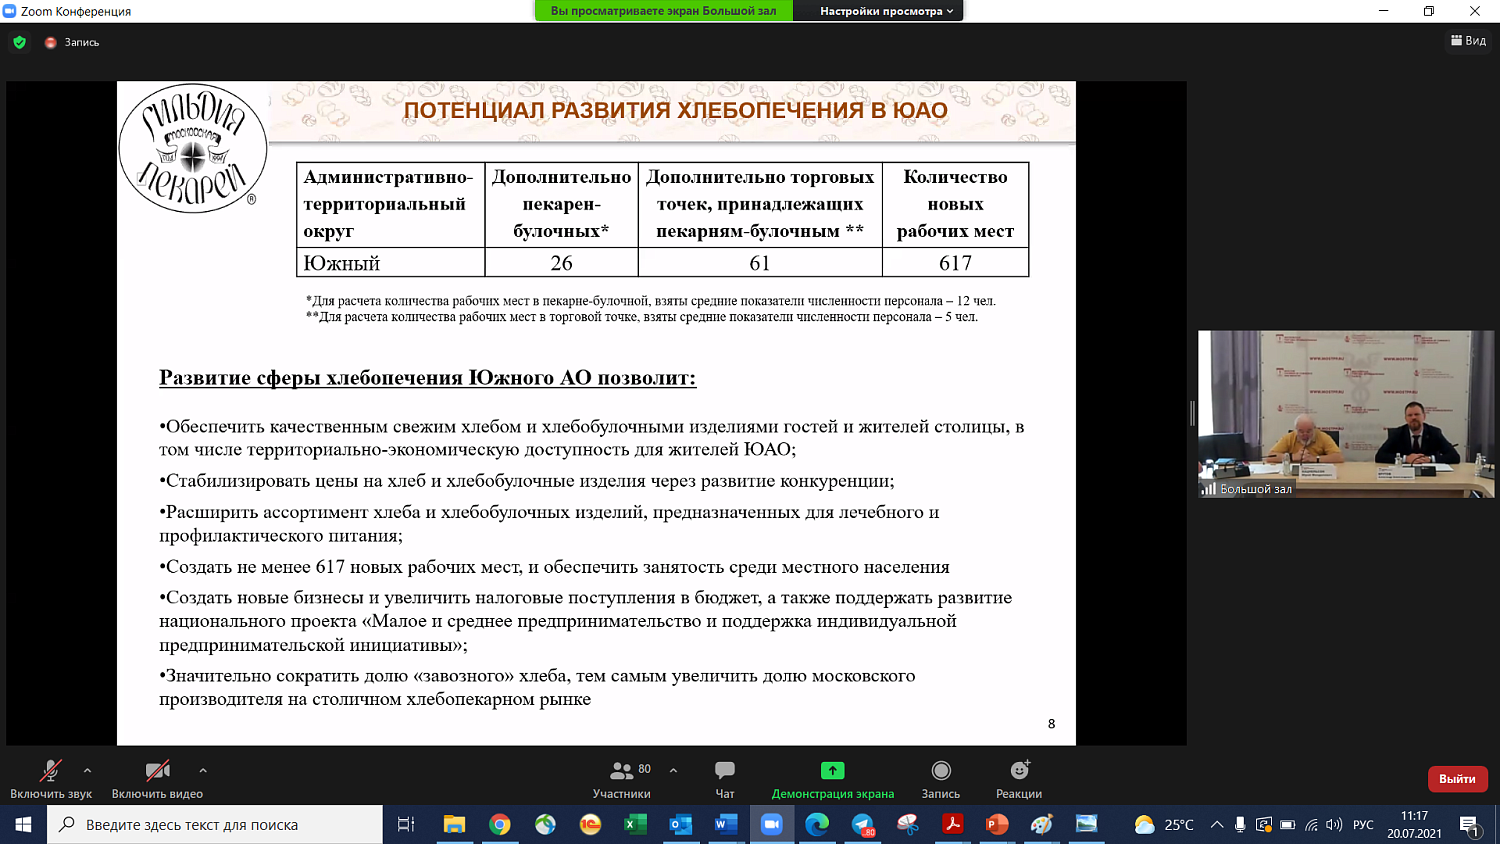Open the network Wi-Fi tray icon
Image resolution: width=1500 pixels, height=844 pixels.
1311,824
